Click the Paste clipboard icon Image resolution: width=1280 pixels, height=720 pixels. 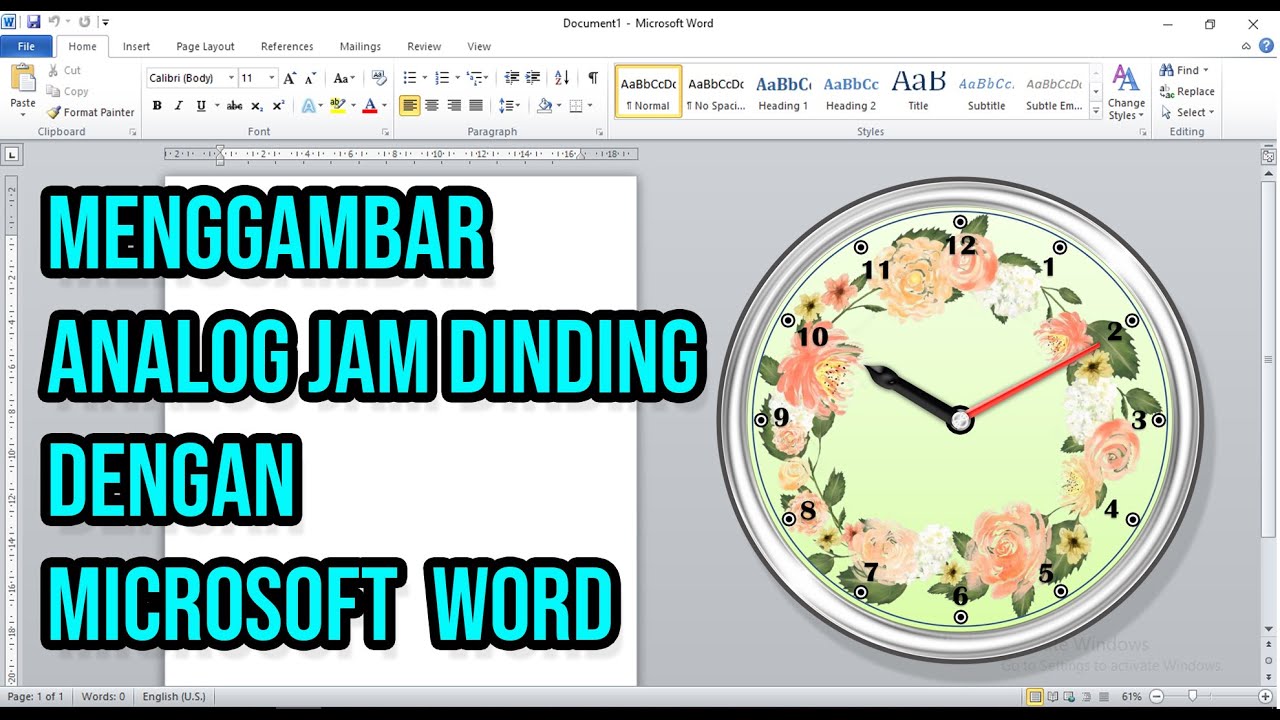(22, 78)
